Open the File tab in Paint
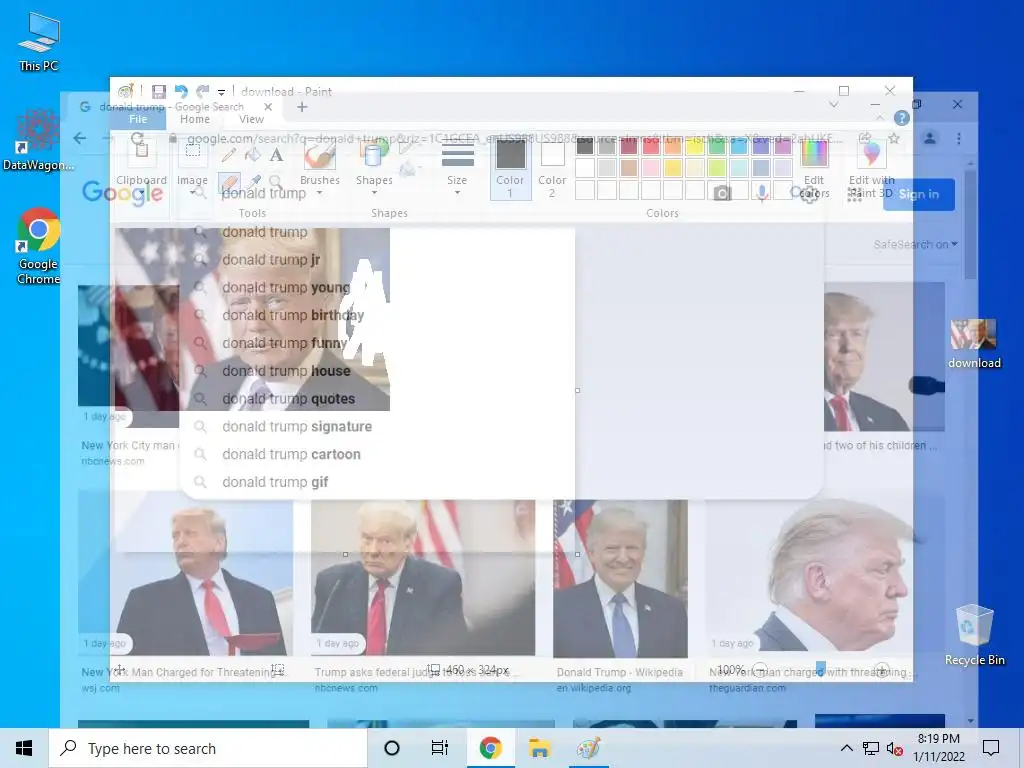Screen dimensions: 1024x768 pos(138,119)
